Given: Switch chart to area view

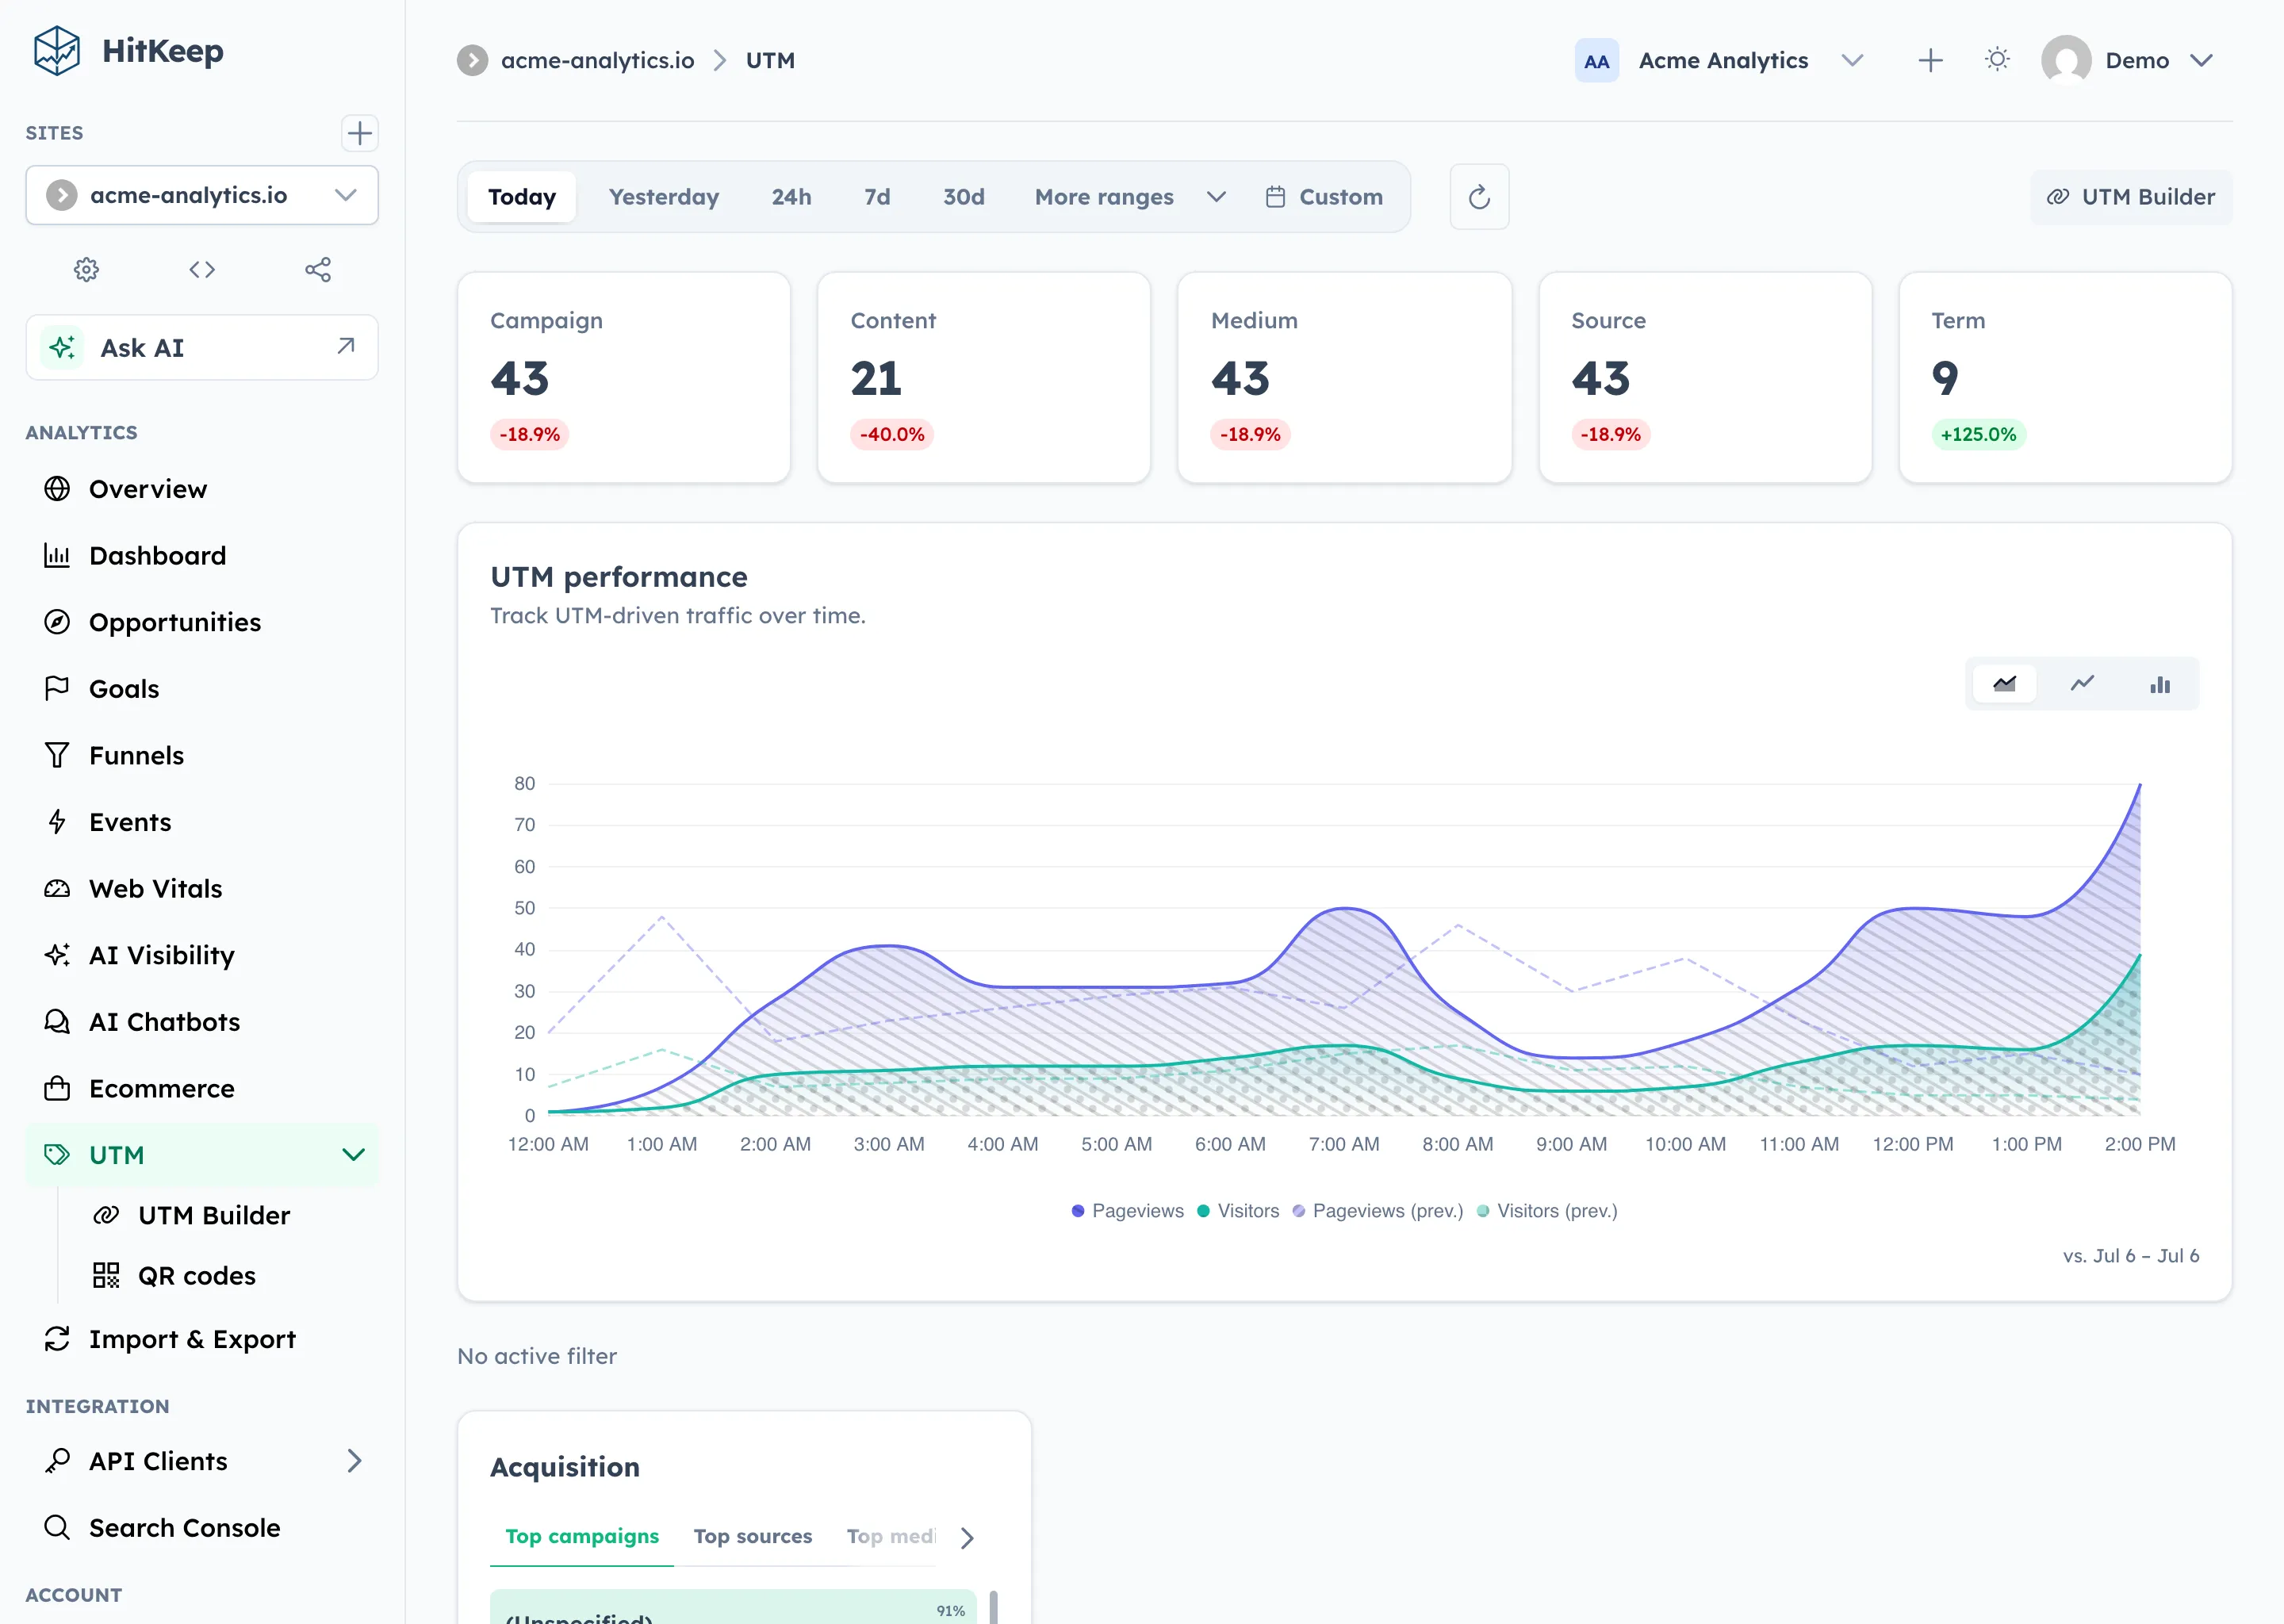Looking at the screenshot, I should (2005, 684).
